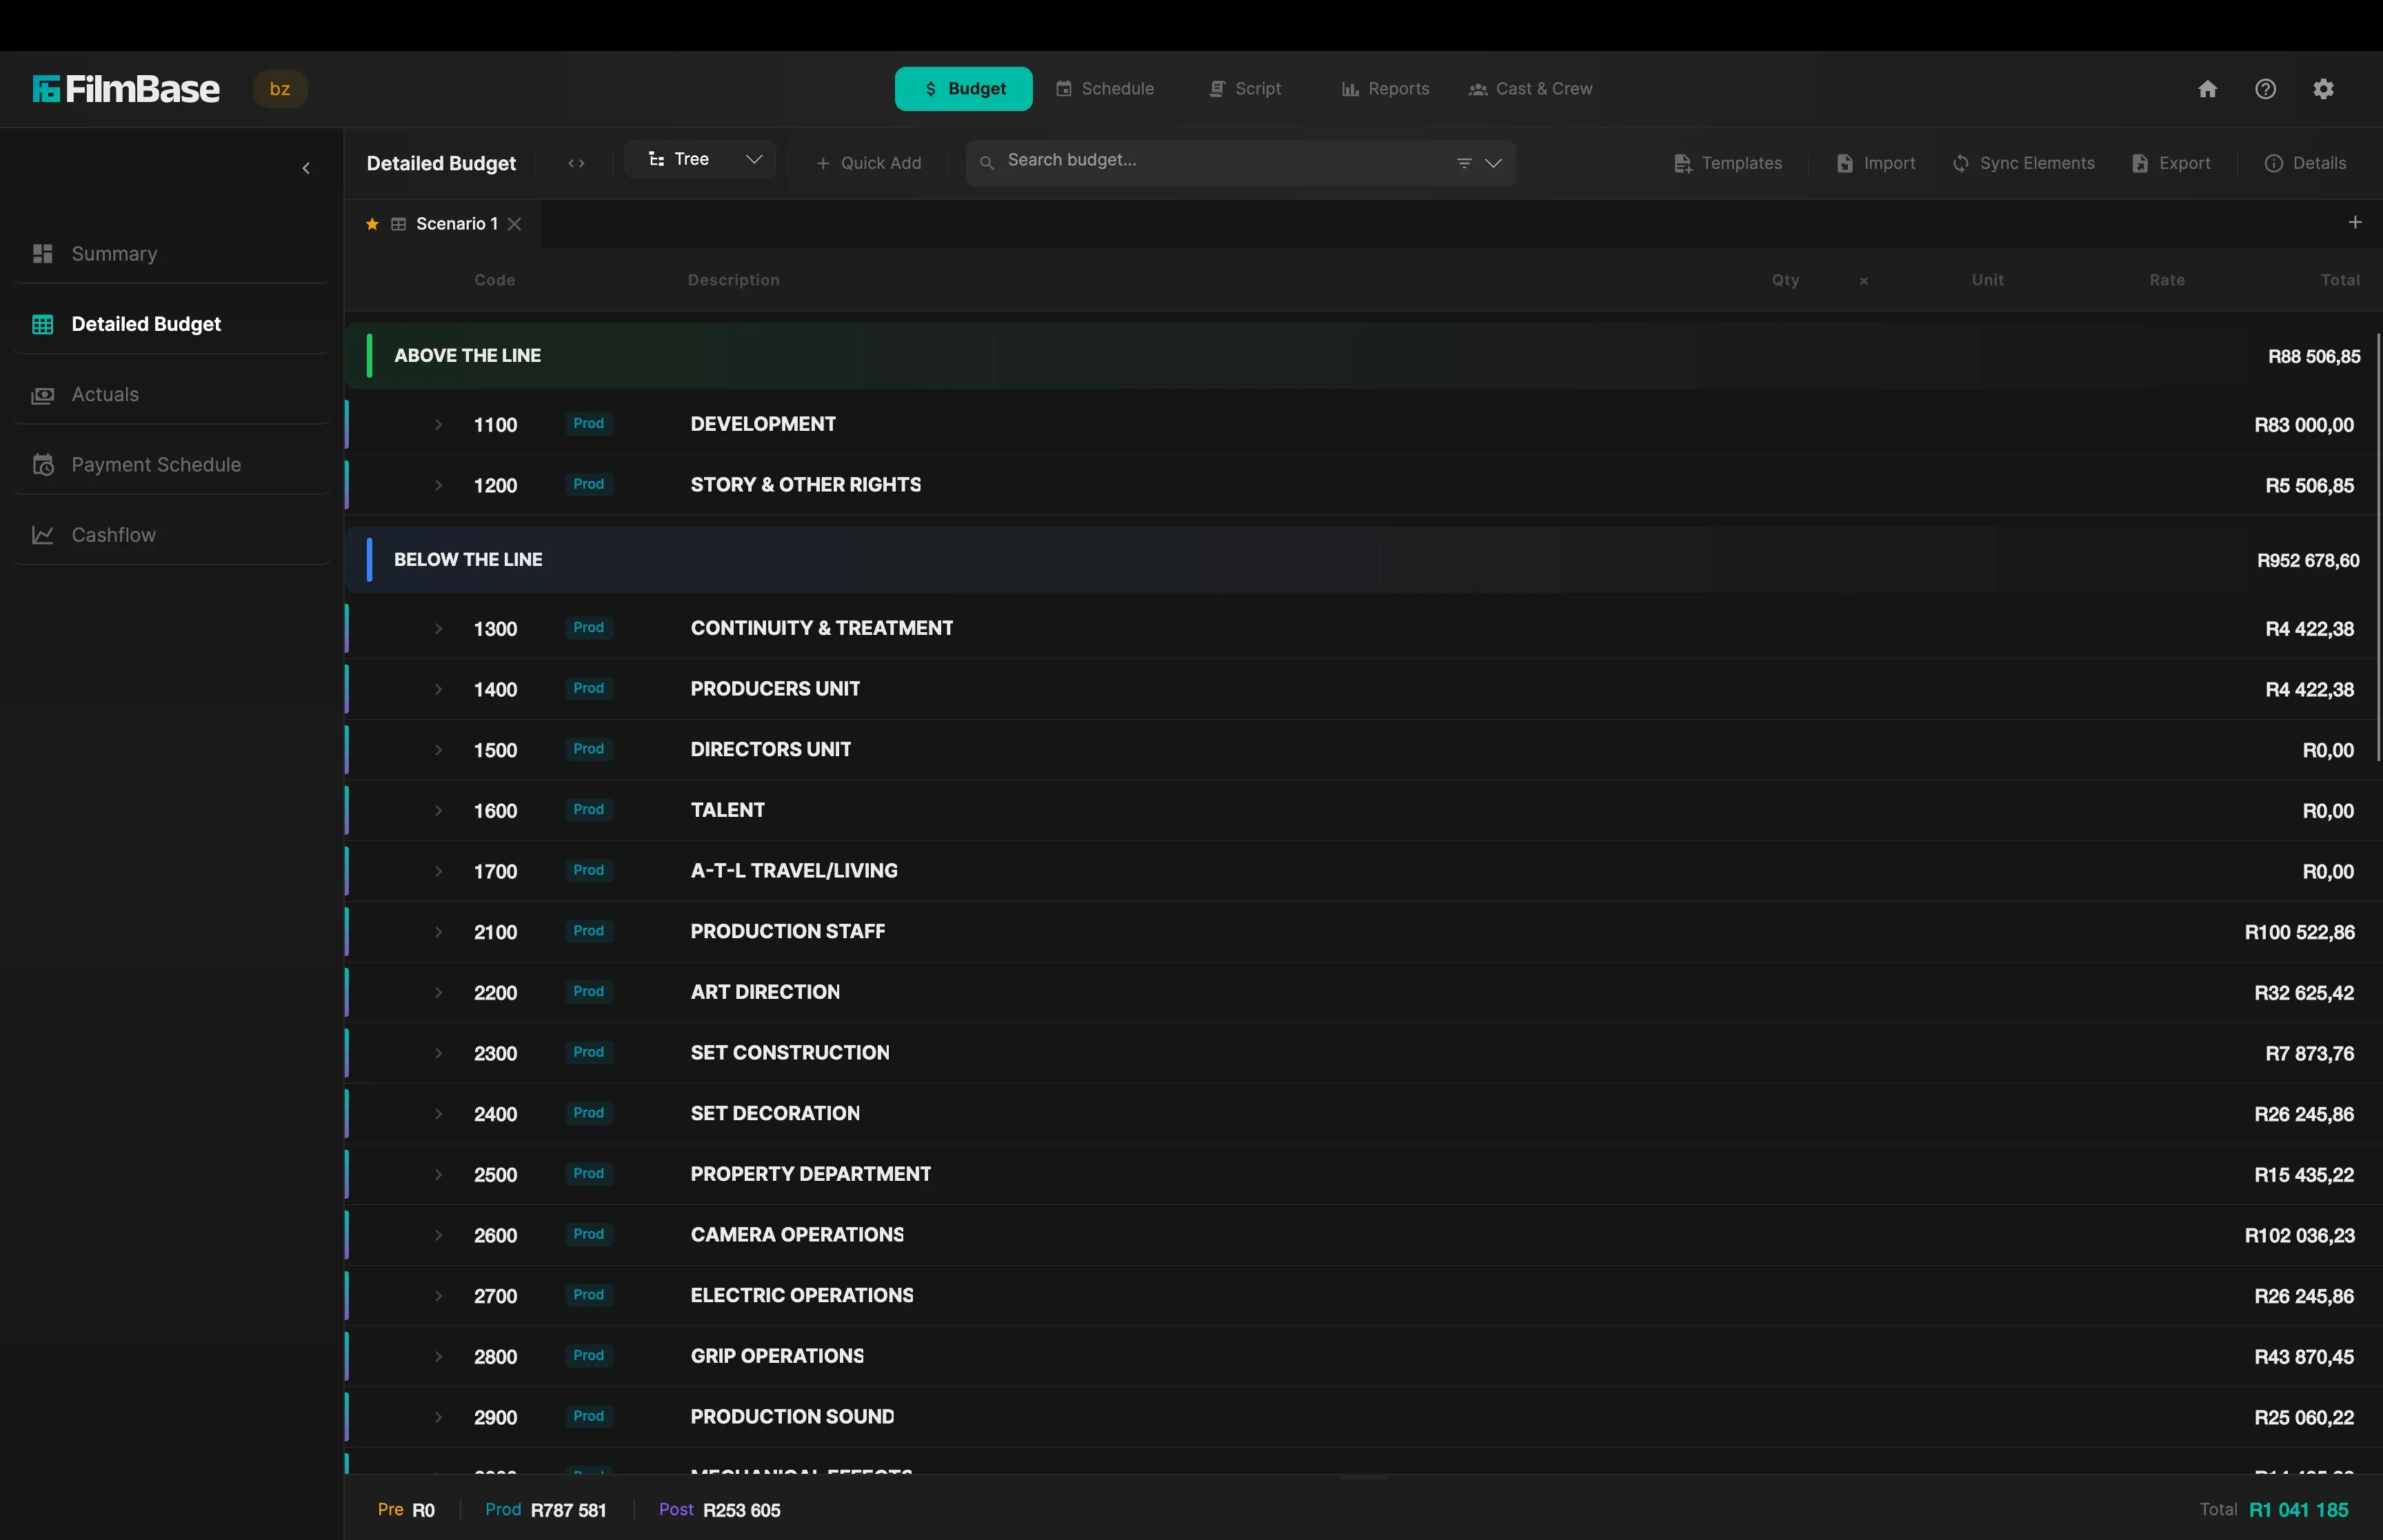
Task: Click the home icon in top bar
Action: [2207, 89]
